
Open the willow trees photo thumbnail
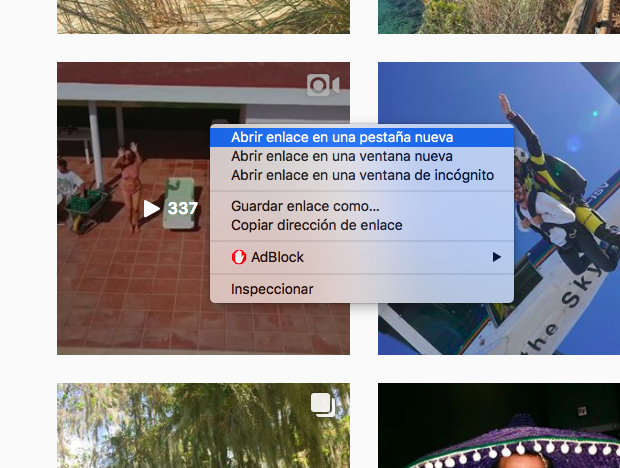203,425
